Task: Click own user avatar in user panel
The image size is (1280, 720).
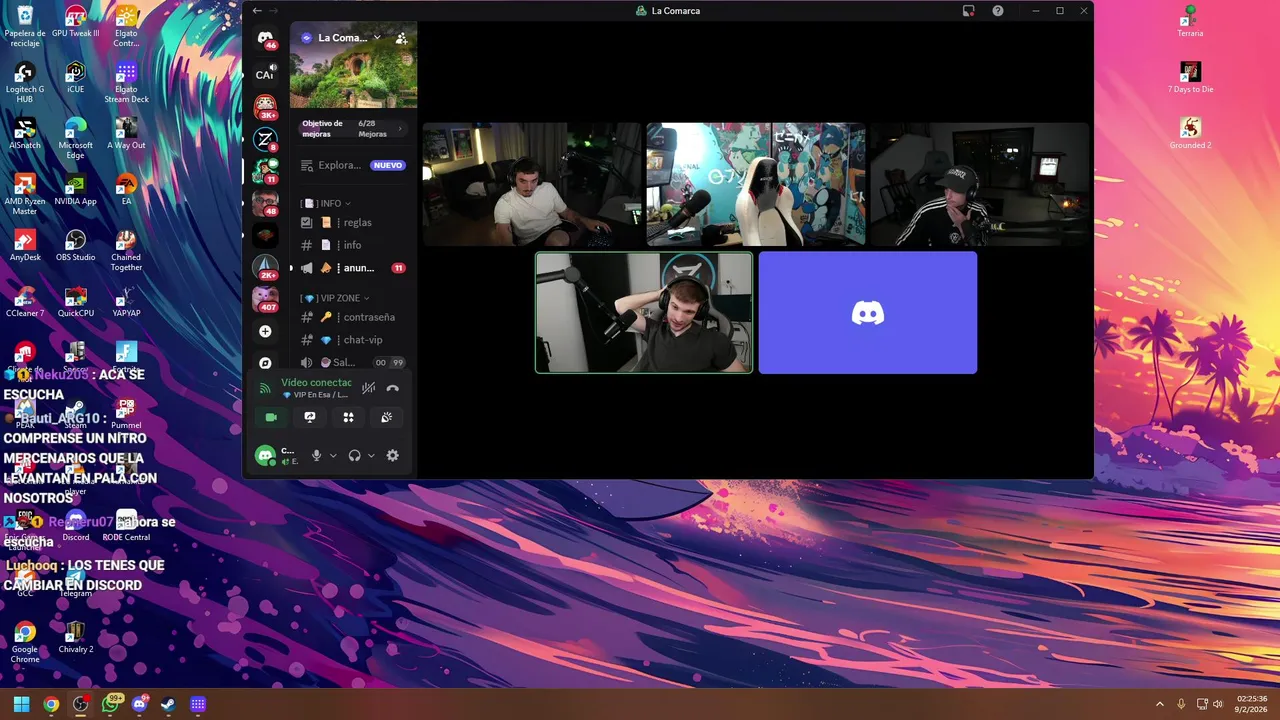Action: 265,455
